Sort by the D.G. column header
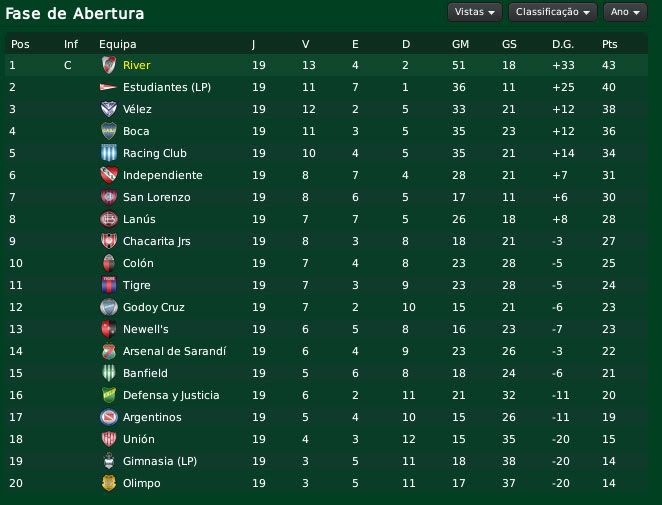The image size is (662, 505). pos(562,44)
